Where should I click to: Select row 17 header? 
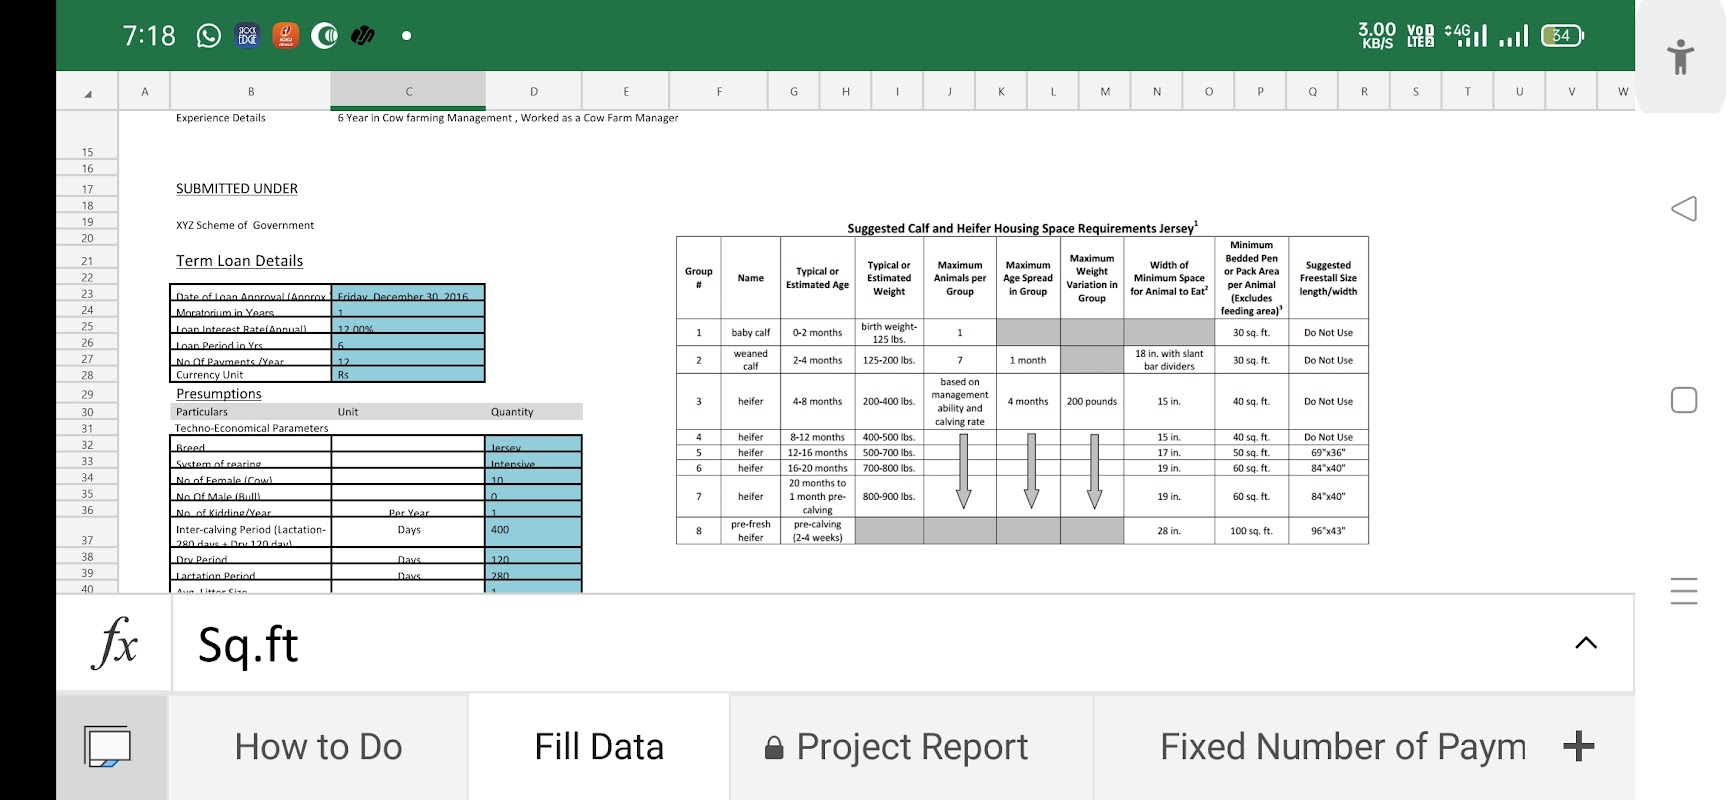click(88, 189)
